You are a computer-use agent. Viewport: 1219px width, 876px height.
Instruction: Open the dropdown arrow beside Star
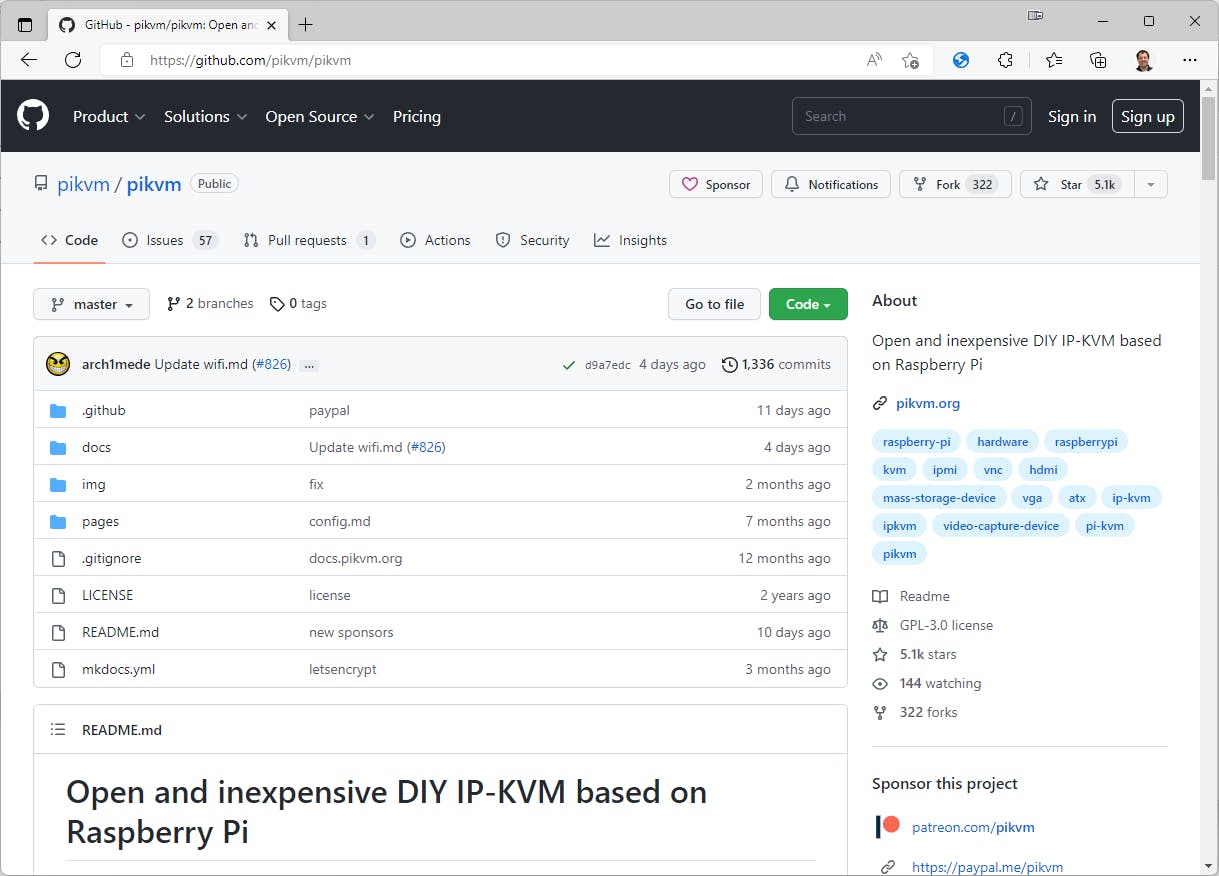(x=1150, y=184)
